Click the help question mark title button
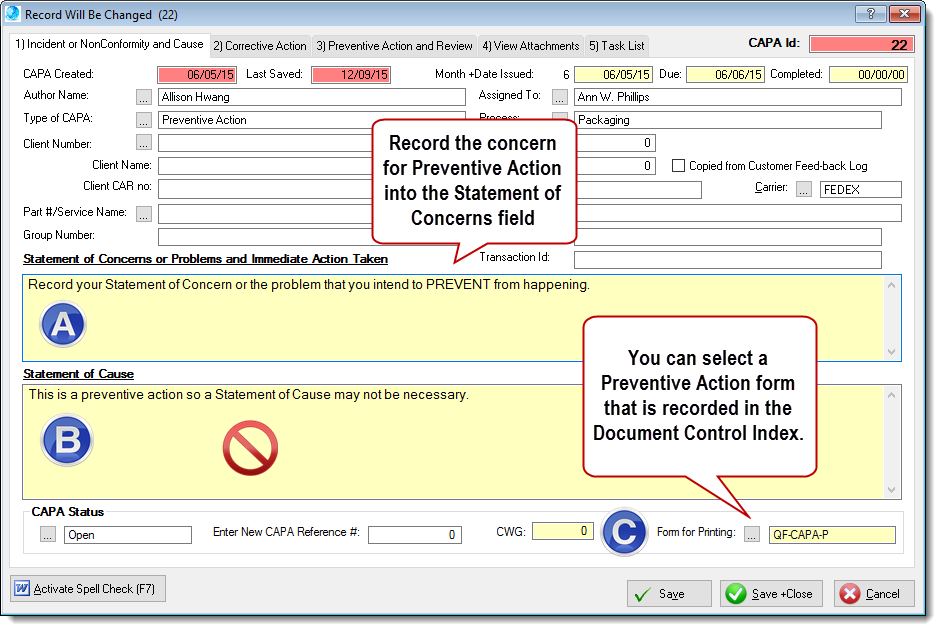The image size is (941, 631). (870, 13)
